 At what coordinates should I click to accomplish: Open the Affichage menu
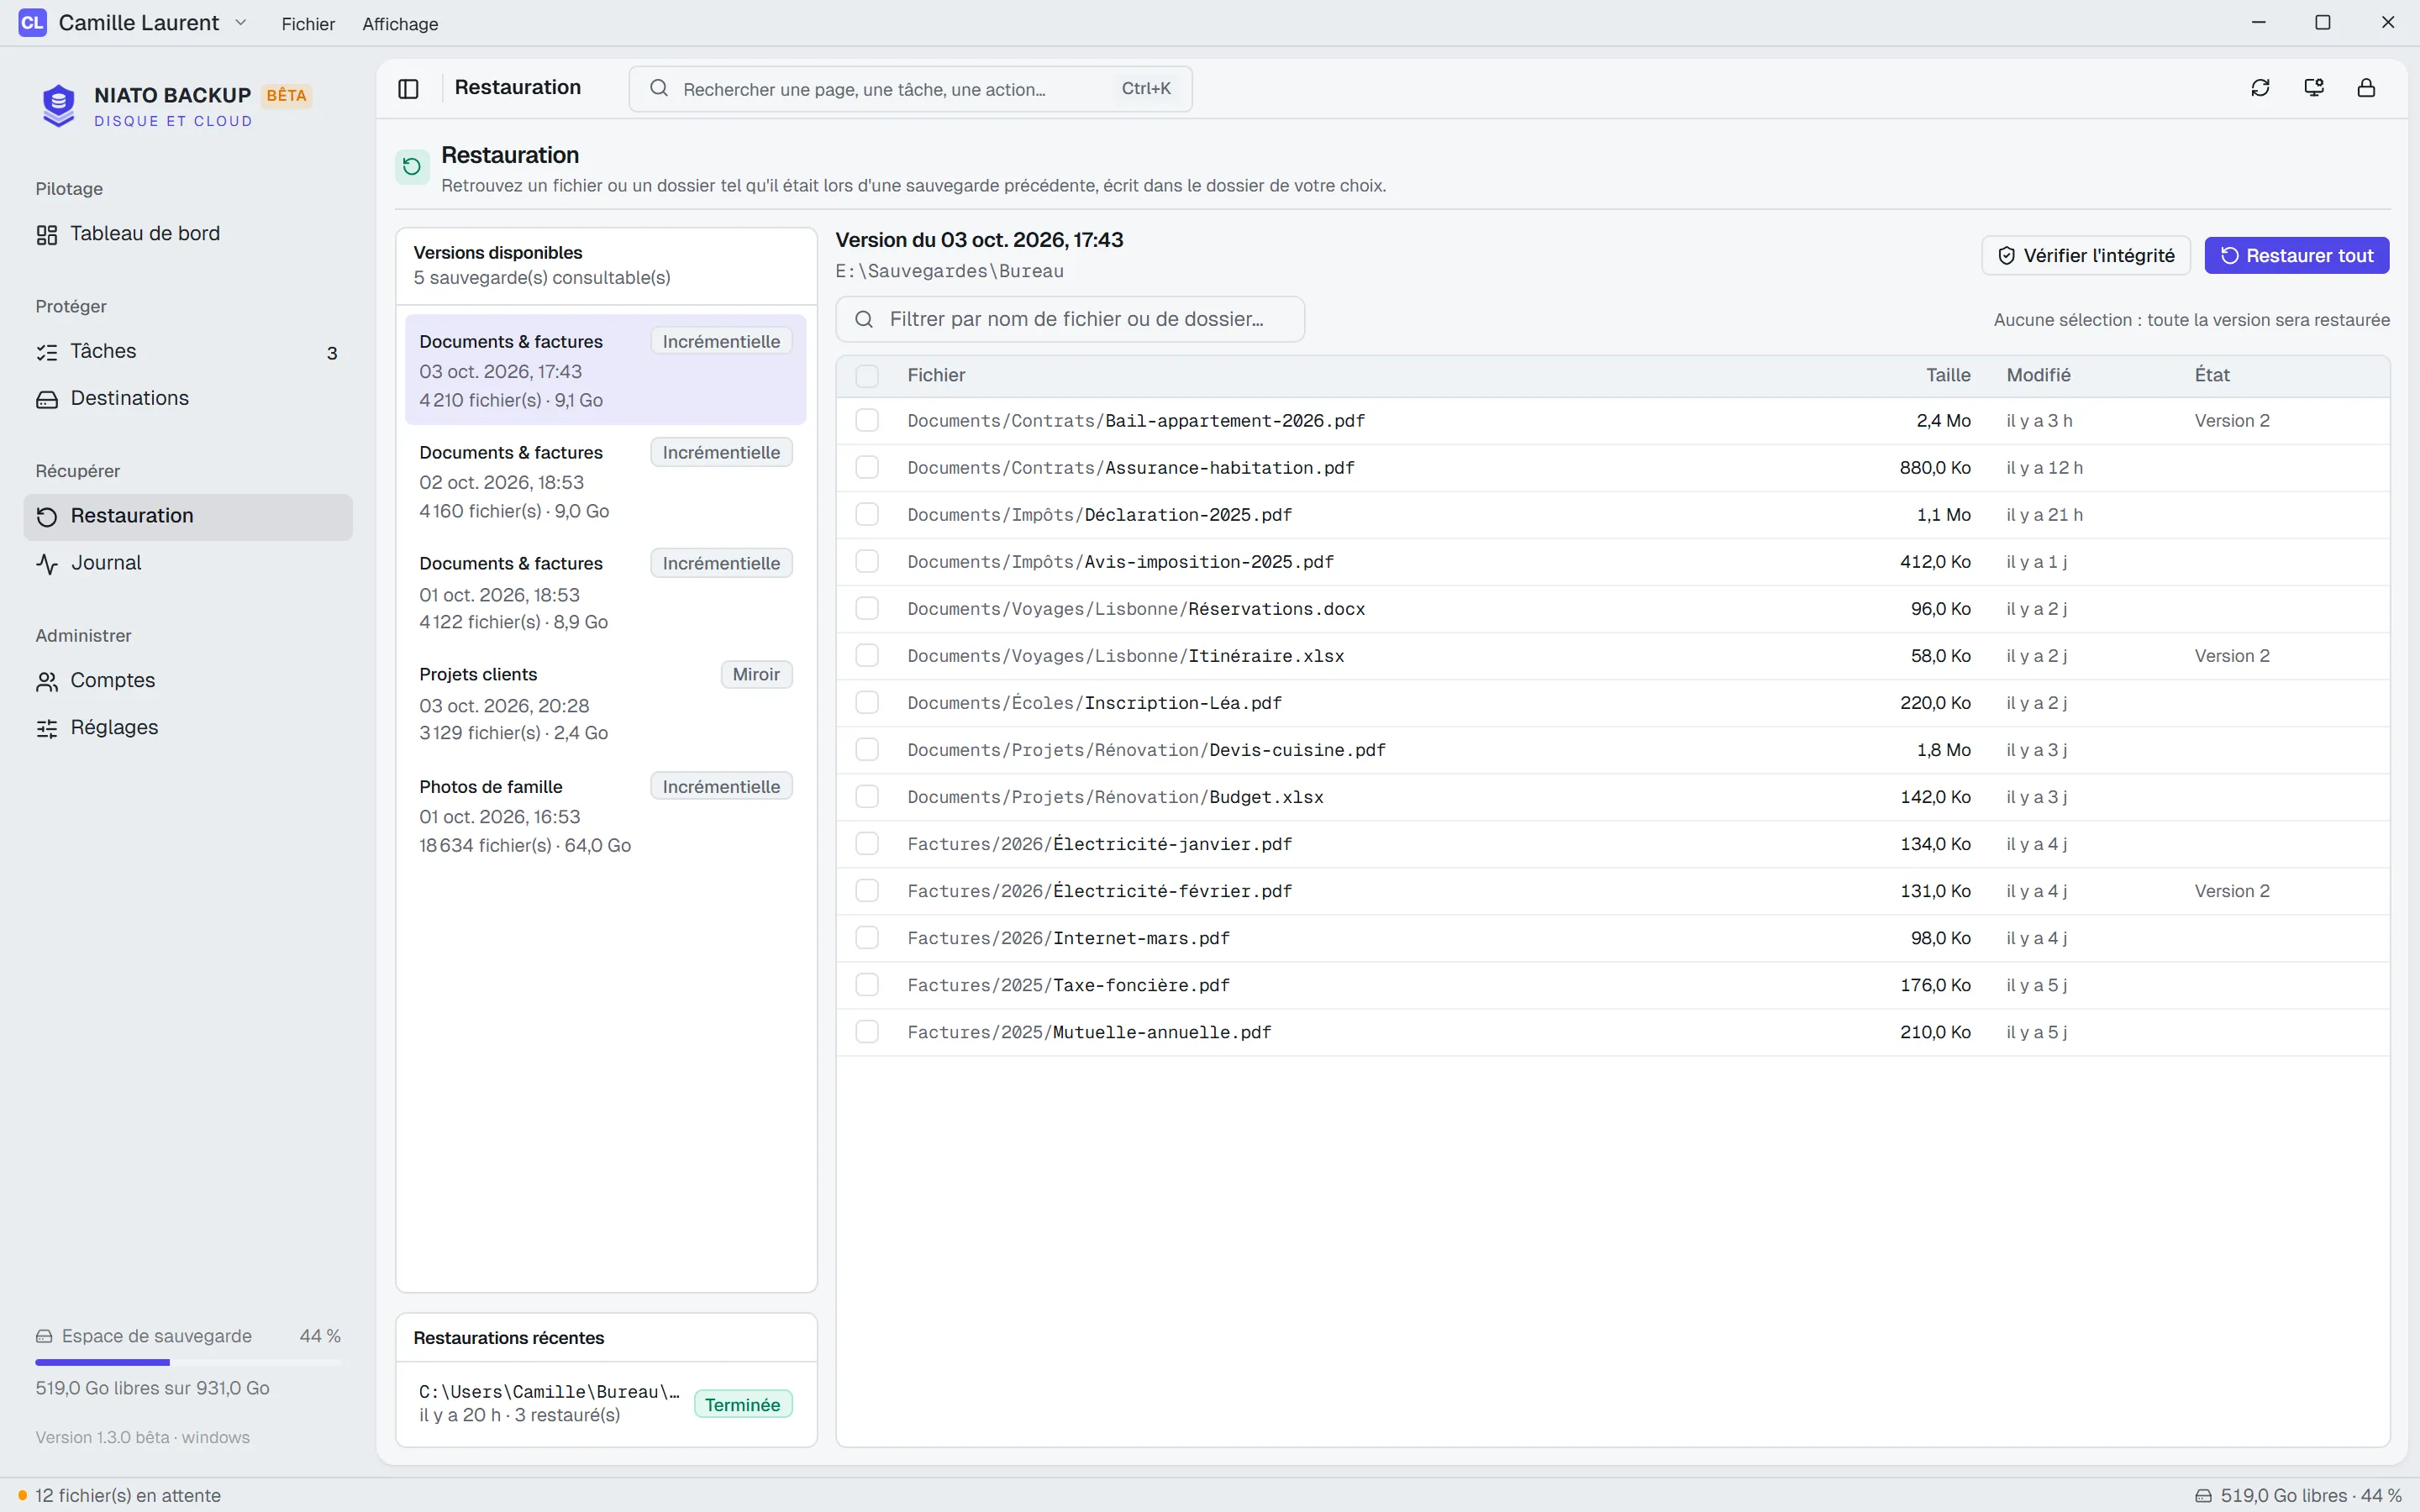(x=400, y=24)
